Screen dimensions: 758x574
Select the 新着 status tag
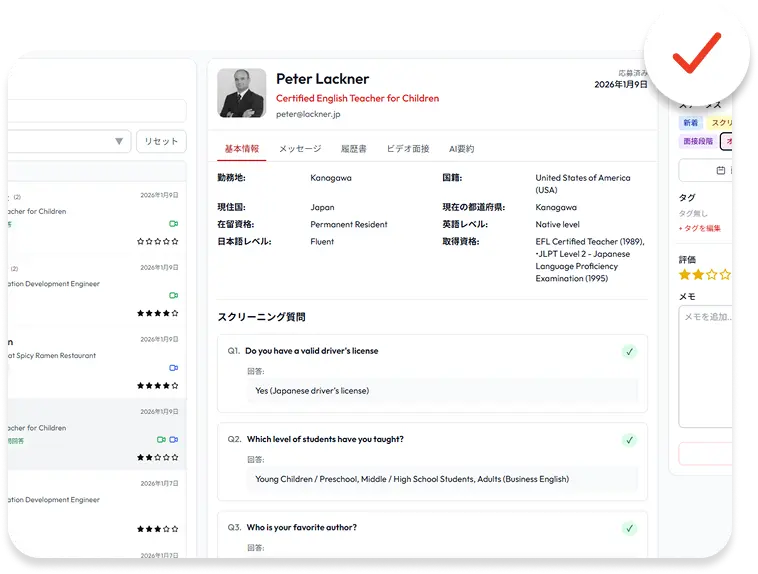[690, 123]
